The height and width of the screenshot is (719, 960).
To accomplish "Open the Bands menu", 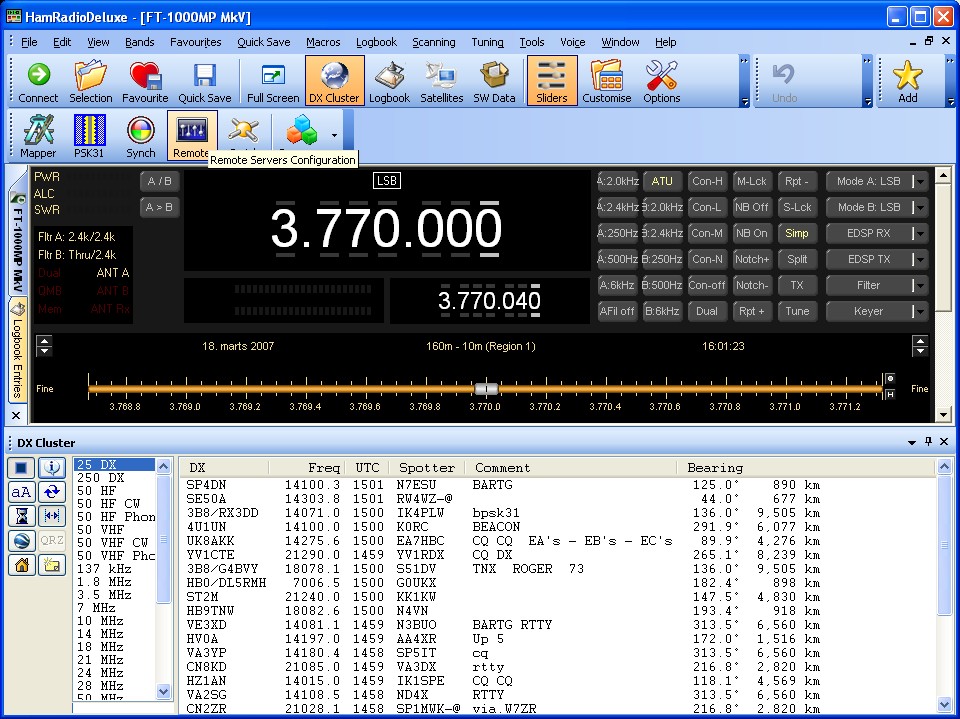I will click(140, 42).
